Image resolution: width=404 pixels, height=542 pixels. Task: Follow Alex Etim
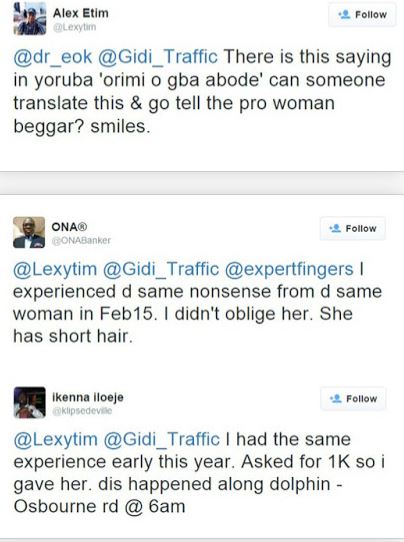362,15
